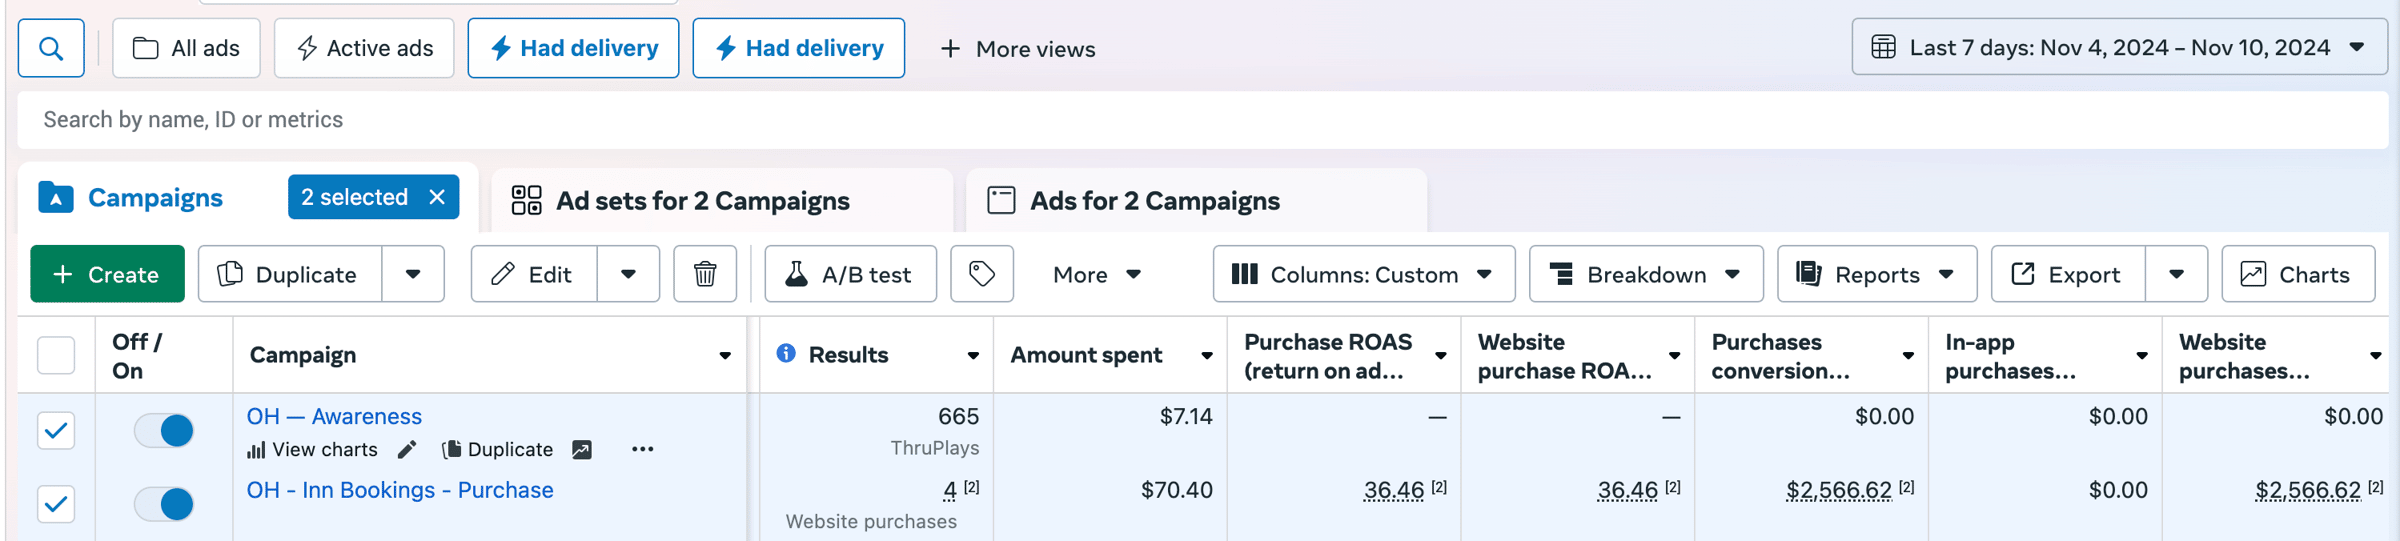2400x541 pixels.
Task: Toggle off the OH — Awareness campaign
Action: 165,431
